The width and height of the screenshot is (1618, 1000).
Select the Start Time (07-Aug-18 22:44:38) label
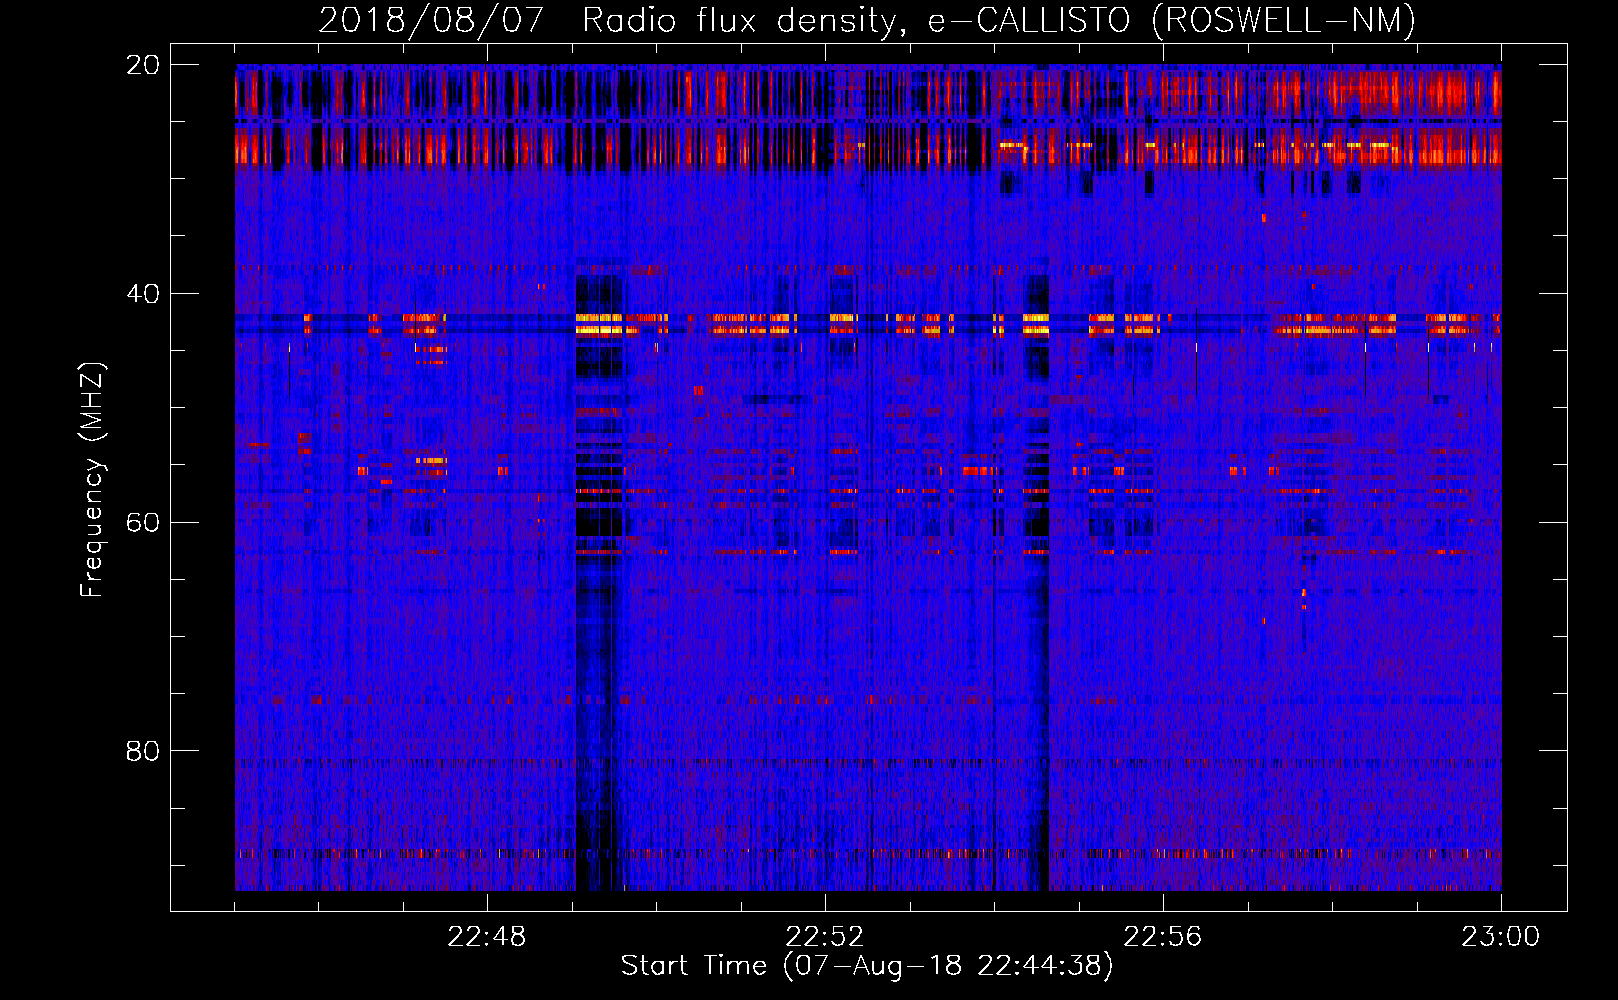click(867, 966)
